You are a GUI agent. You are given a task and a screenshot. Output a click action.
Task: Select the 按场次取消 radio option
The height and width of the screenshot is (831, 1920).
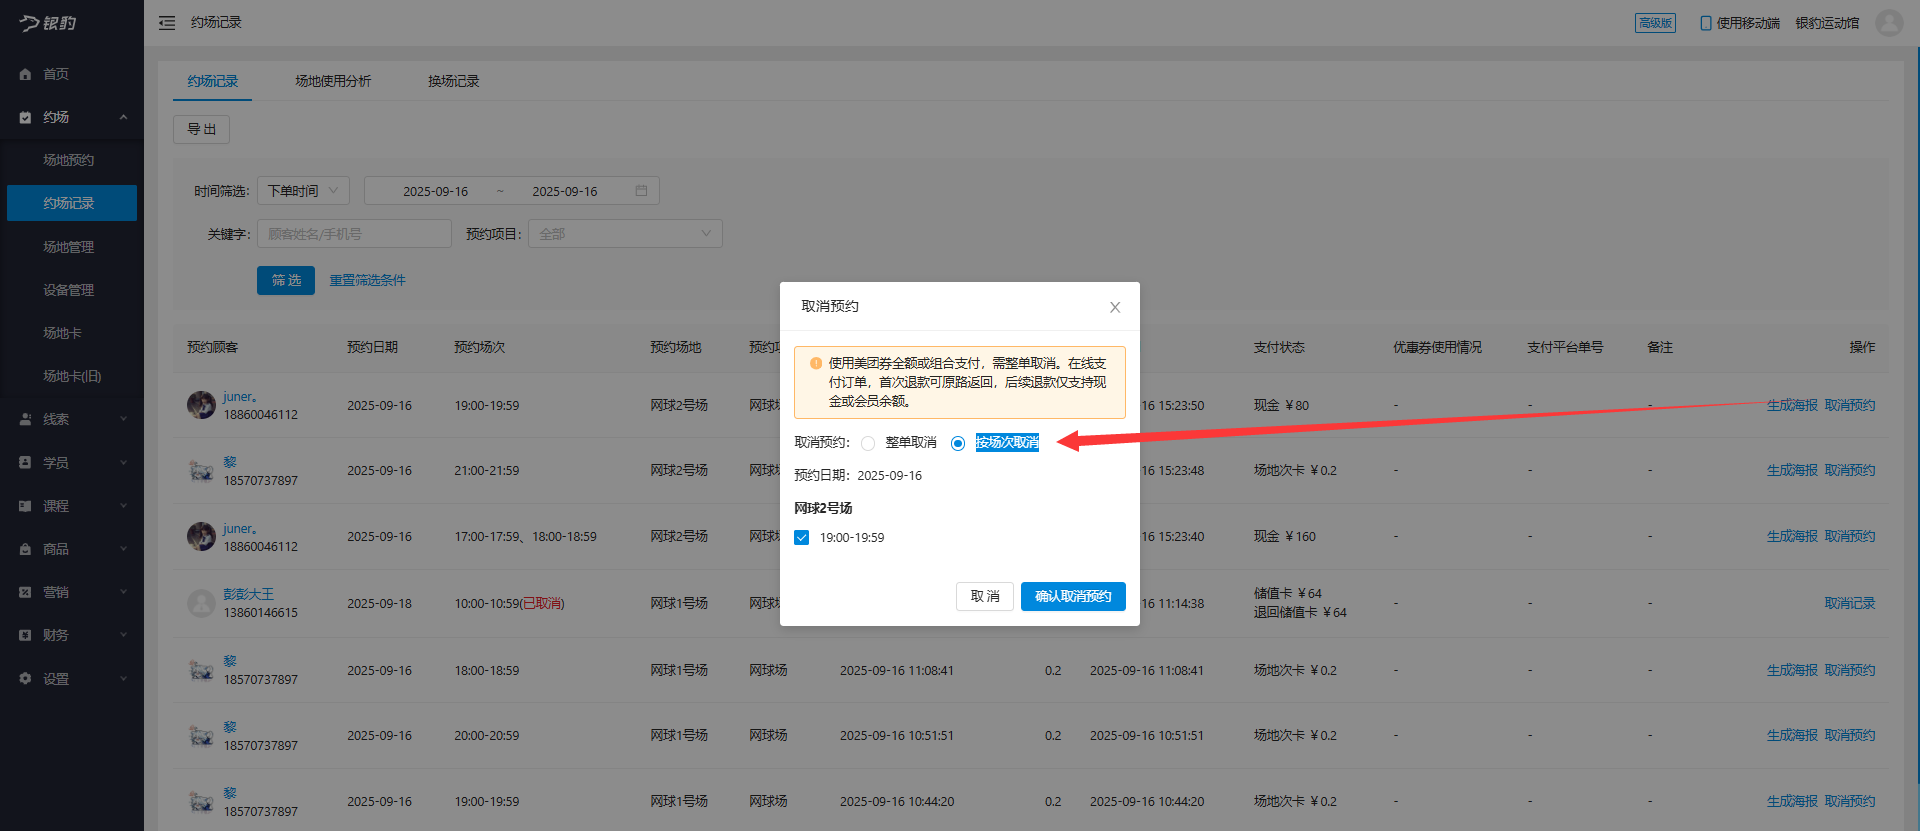[958, 443]
